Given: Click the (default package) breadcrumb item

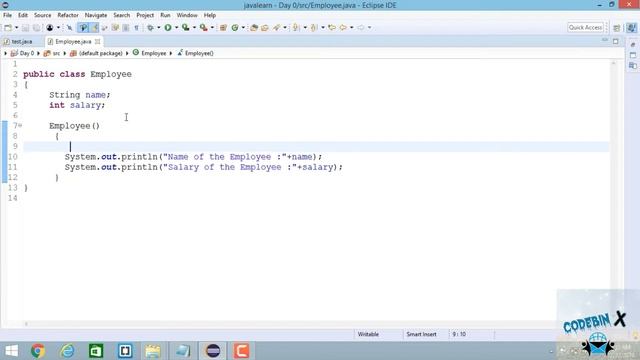Looking at the screenshot, I should 96,53.
